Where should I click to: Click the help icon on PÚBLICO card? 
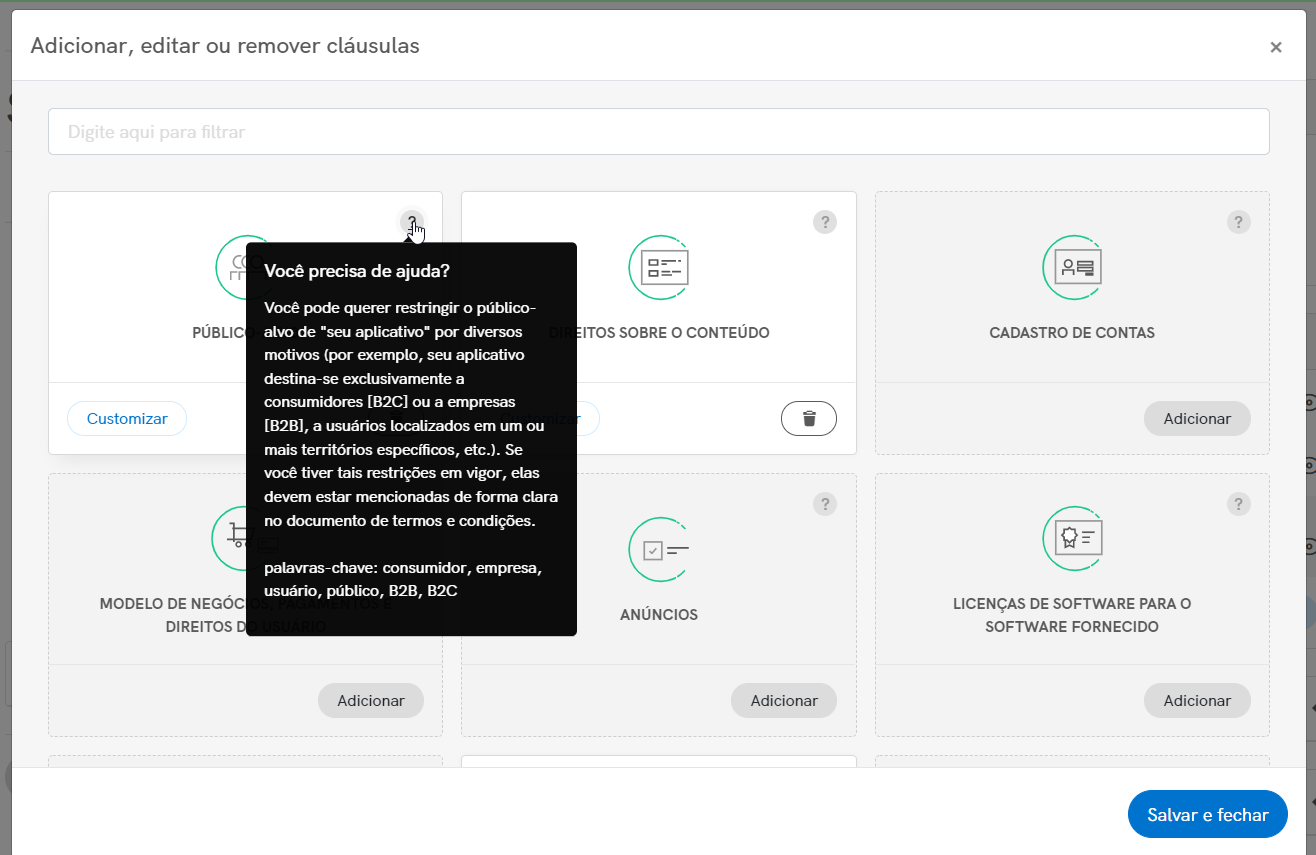point(411,221)
